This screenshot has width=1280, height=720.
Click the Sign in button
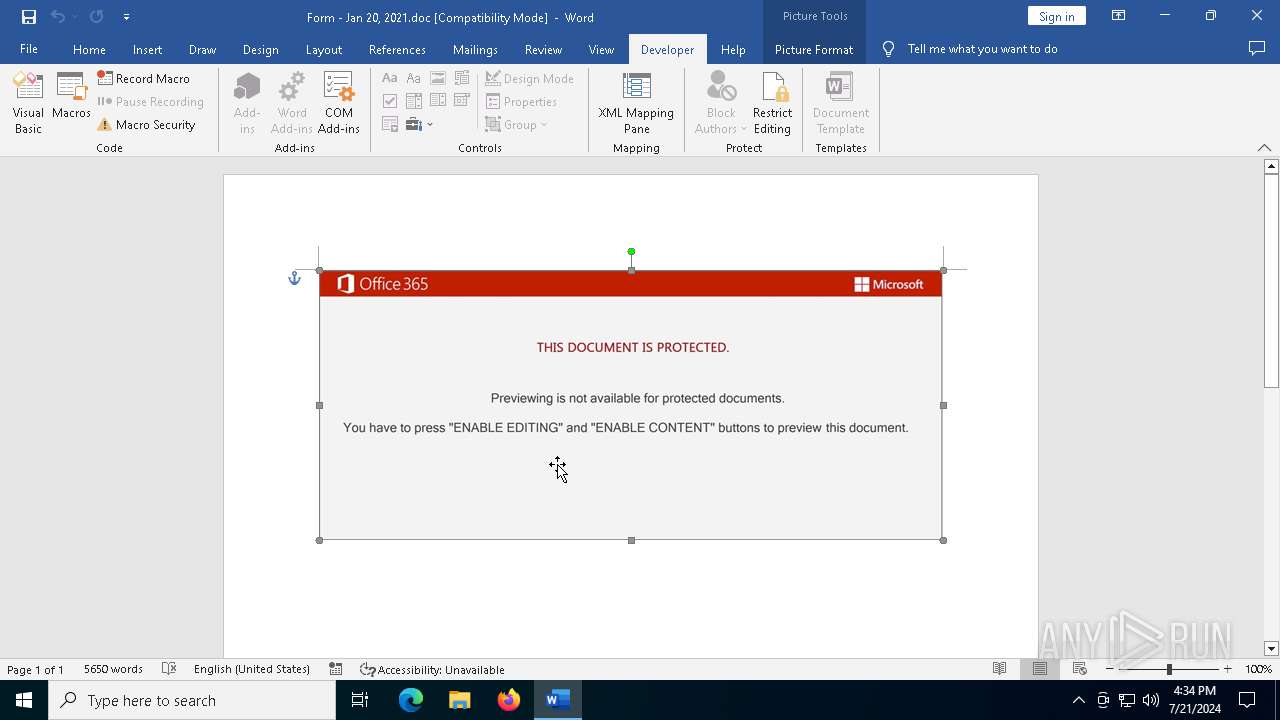coord(1056,16)
